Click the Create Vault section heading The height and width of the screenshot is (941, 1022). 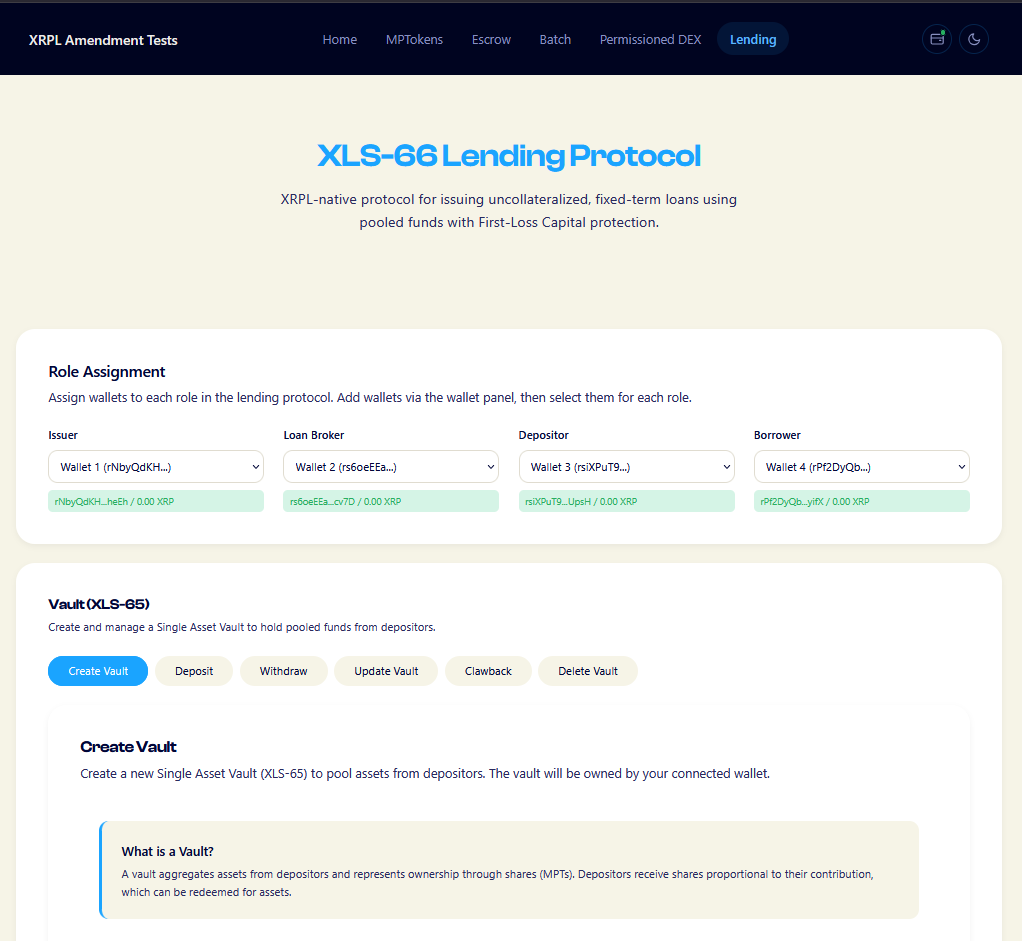(x=128, y=747)
